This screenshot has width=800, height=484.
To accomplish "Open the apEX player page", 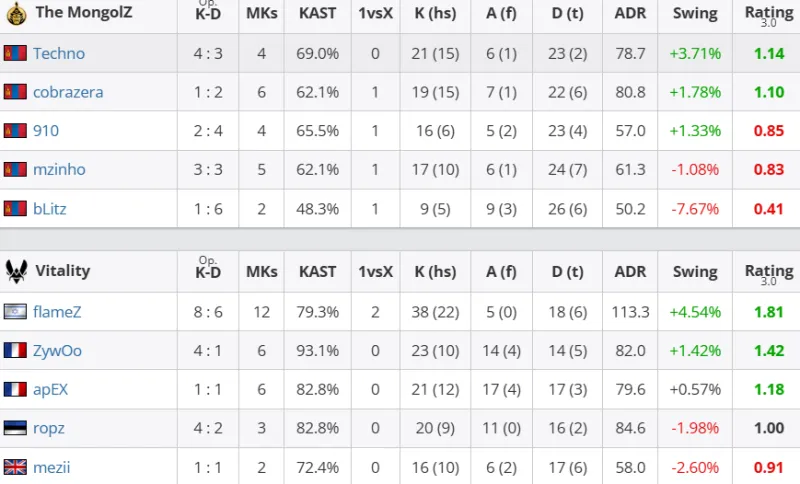I will (x=51, y=389).
